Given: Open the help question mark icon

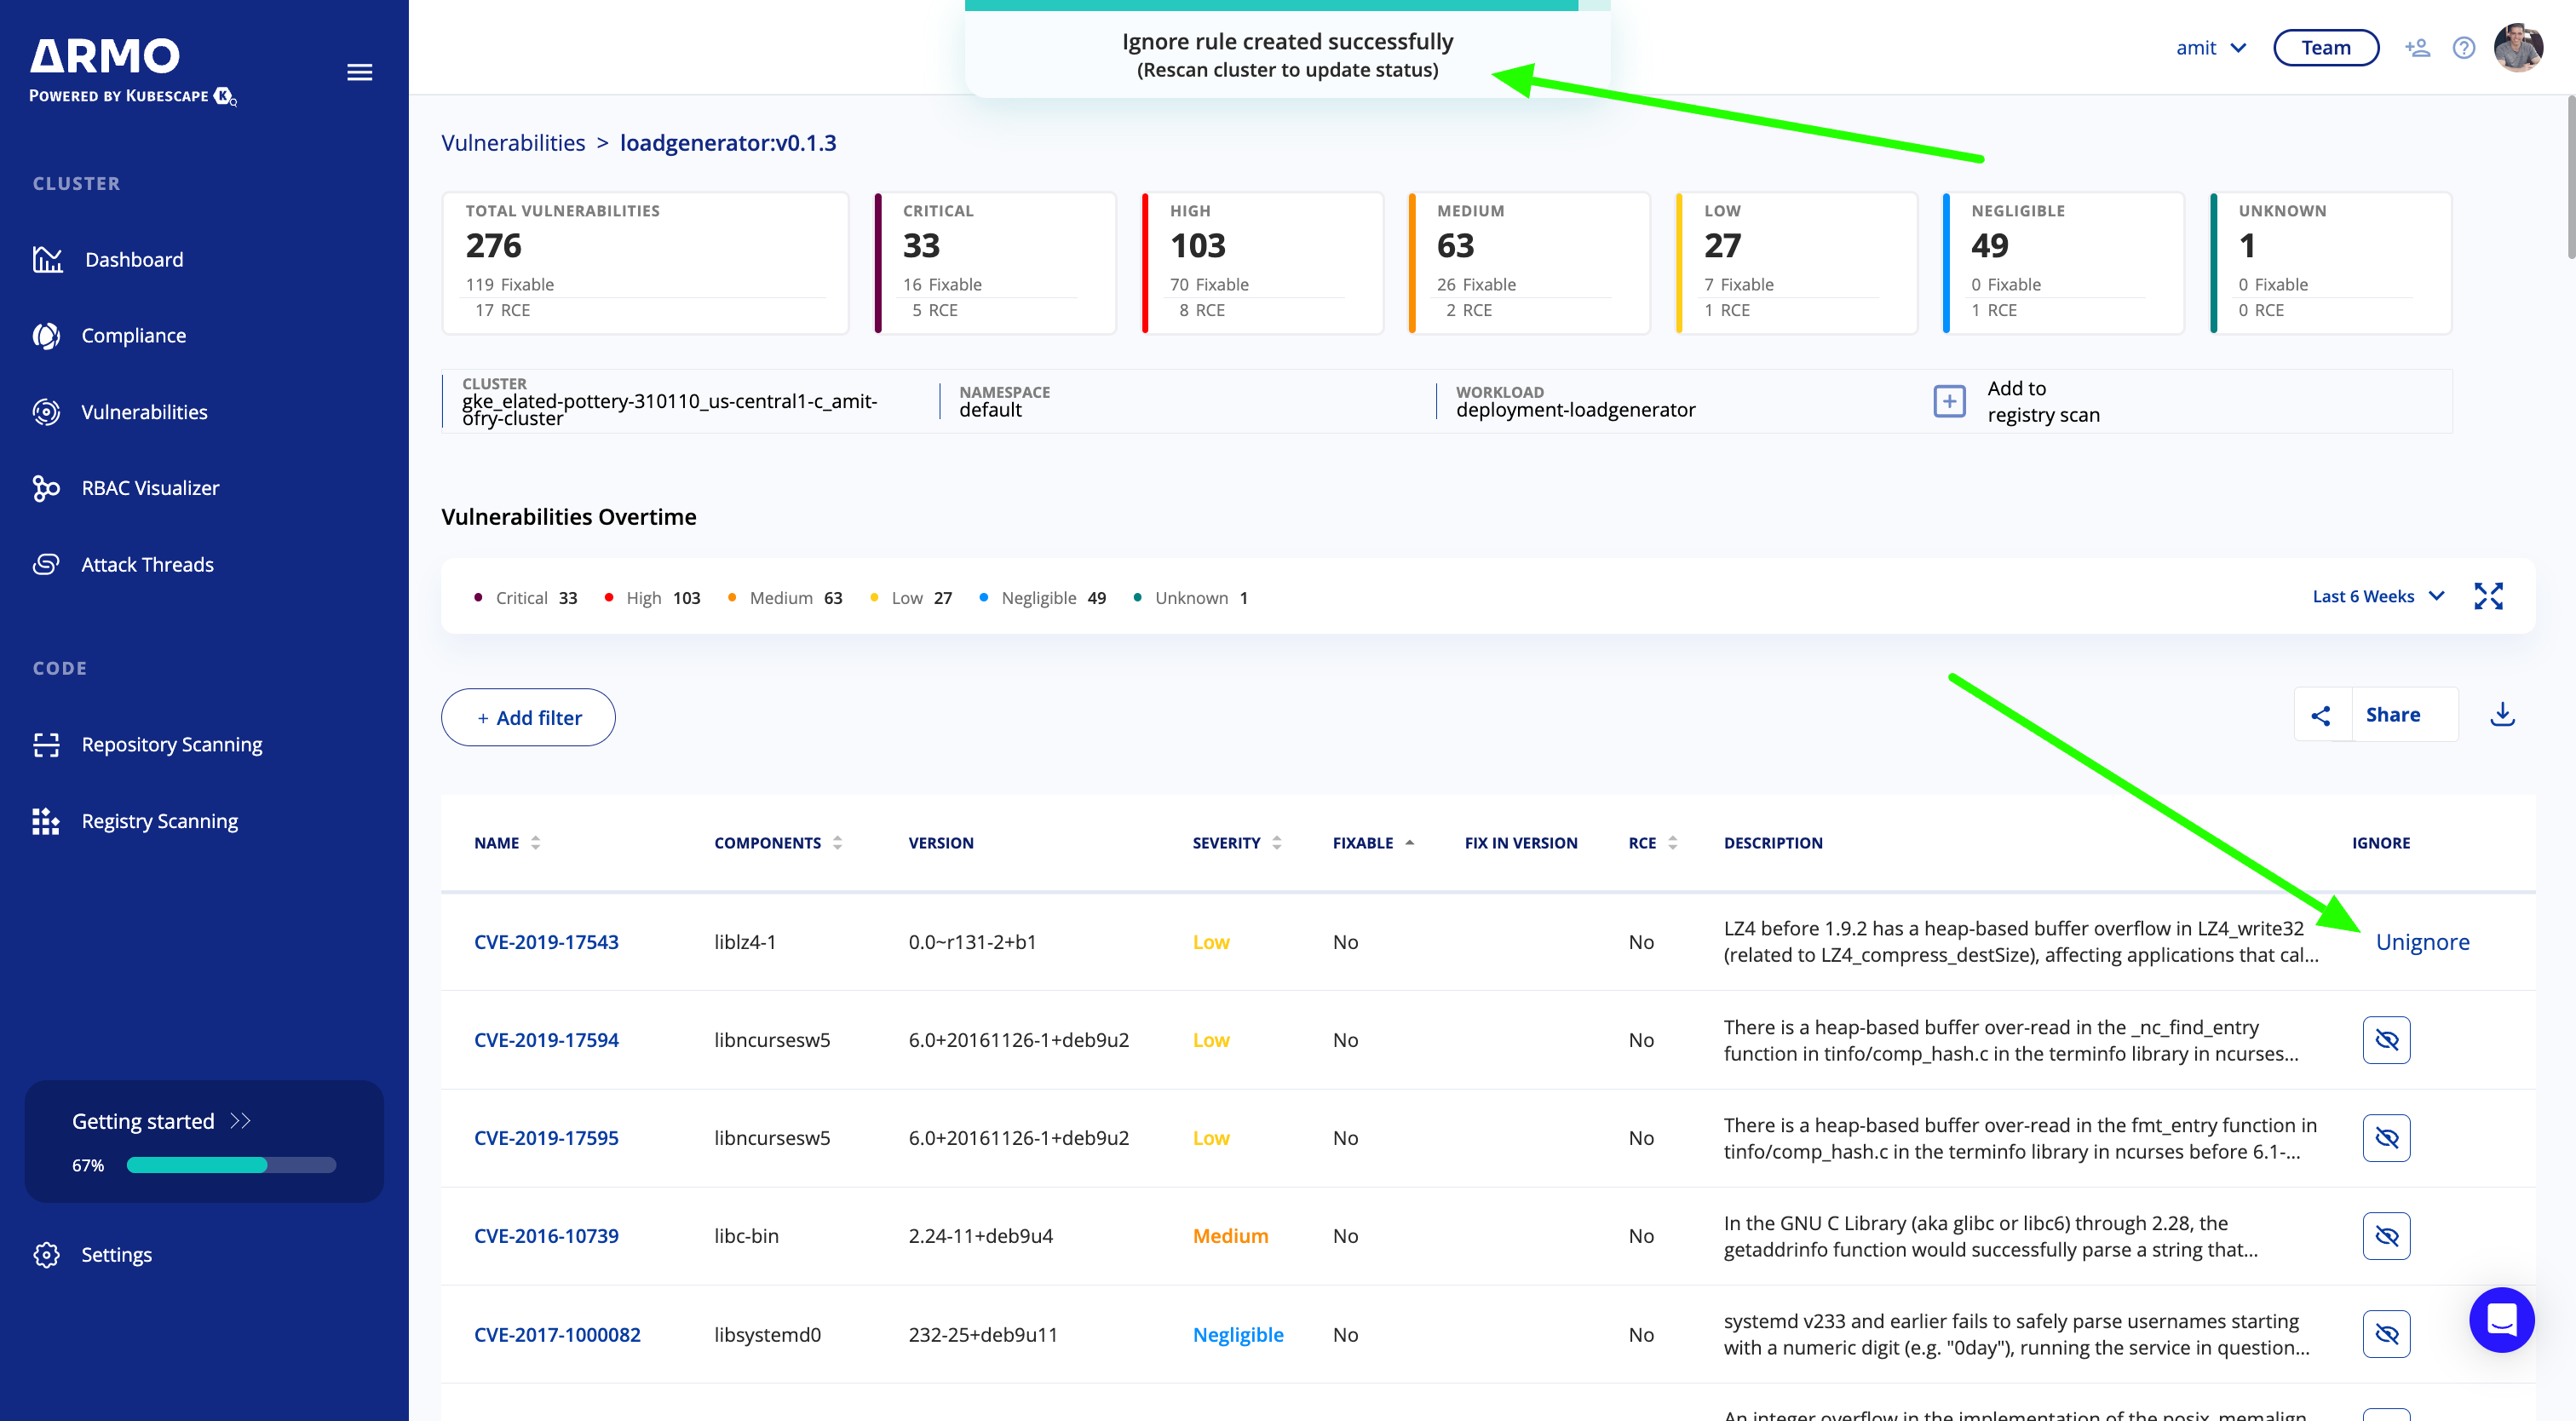Looking at the screenshot, I should point(2463,48).
